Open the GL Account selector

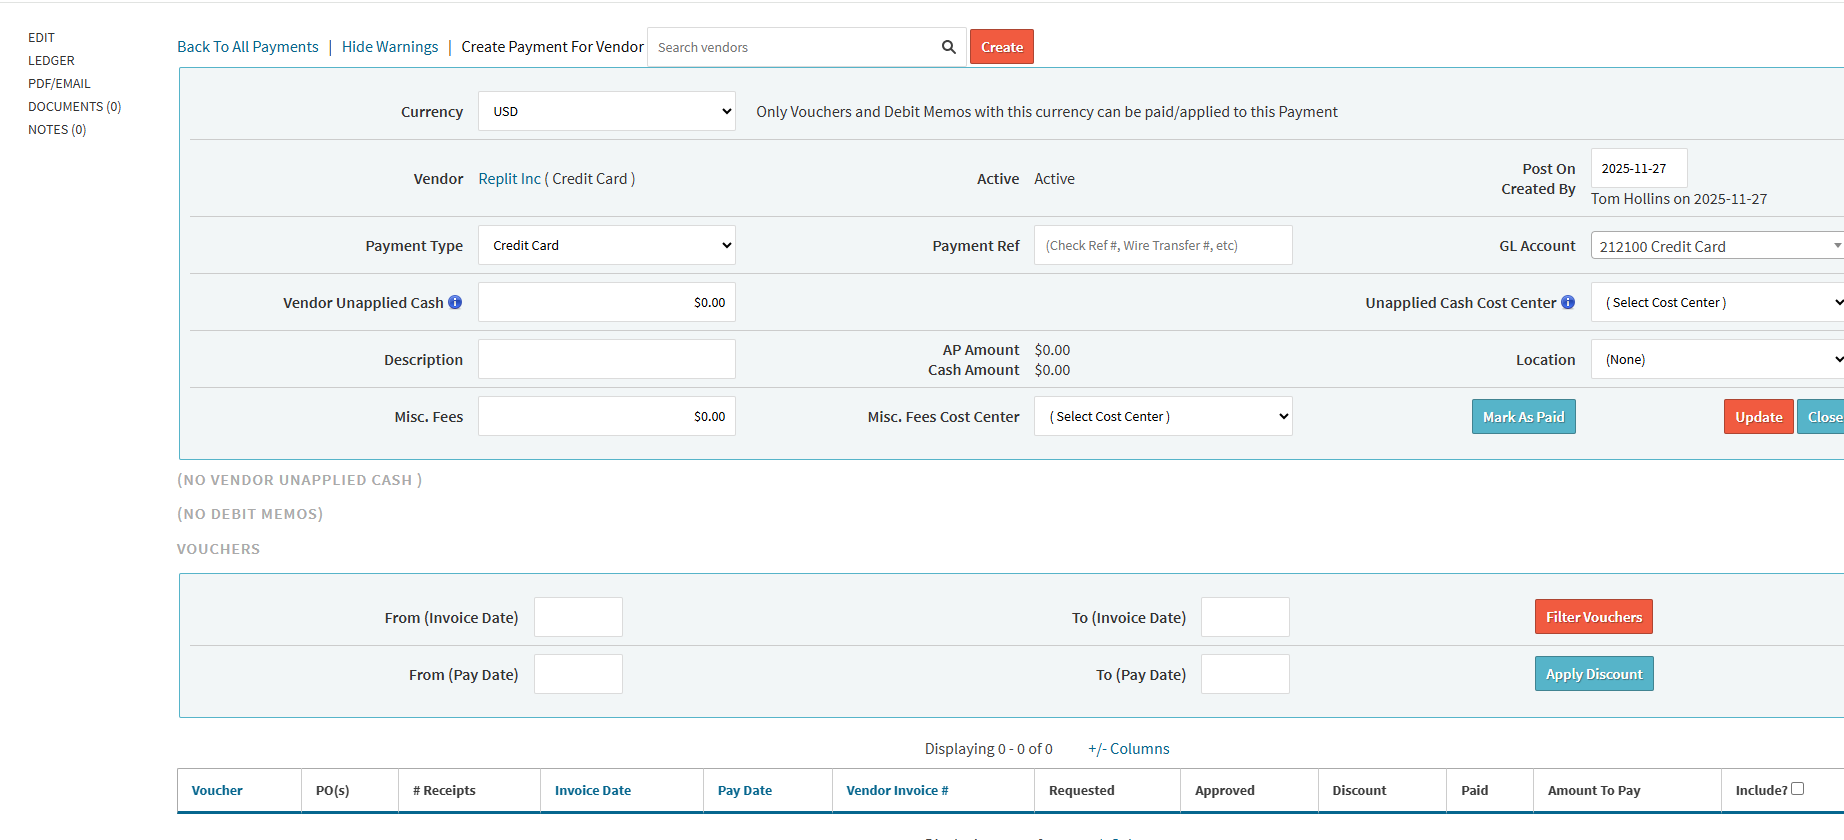pos(1716,246)
